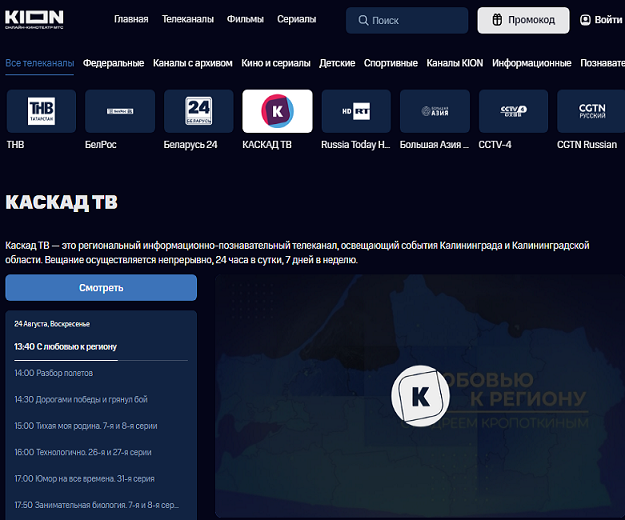The image size is (625, 520).
Task: Click the Смотреть button
Action: (101, 288)
